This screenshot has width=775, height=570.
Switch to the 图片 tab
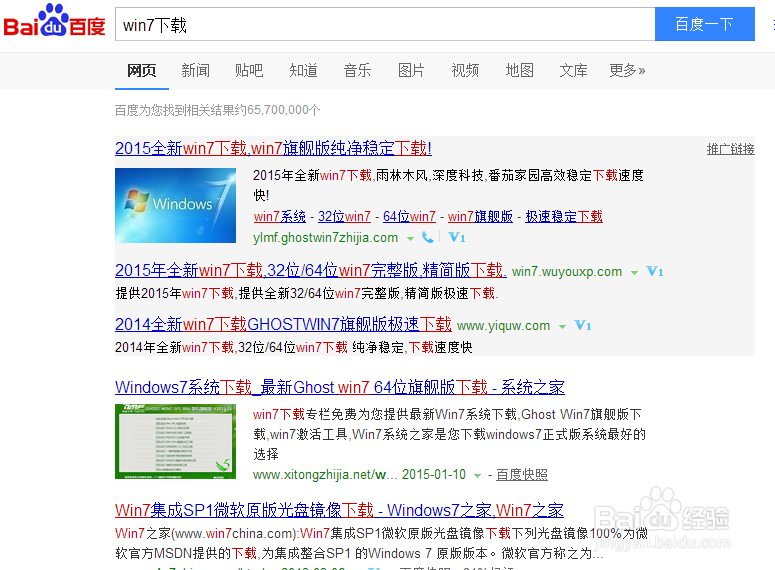tap(411, 71)
